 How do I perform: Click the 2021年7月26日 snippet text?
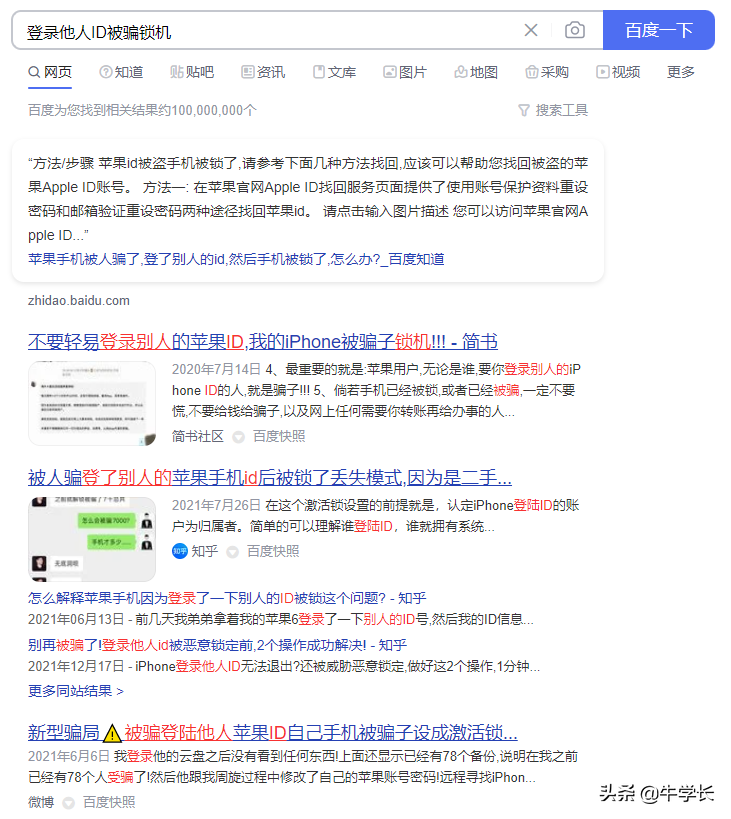[376, 516]
